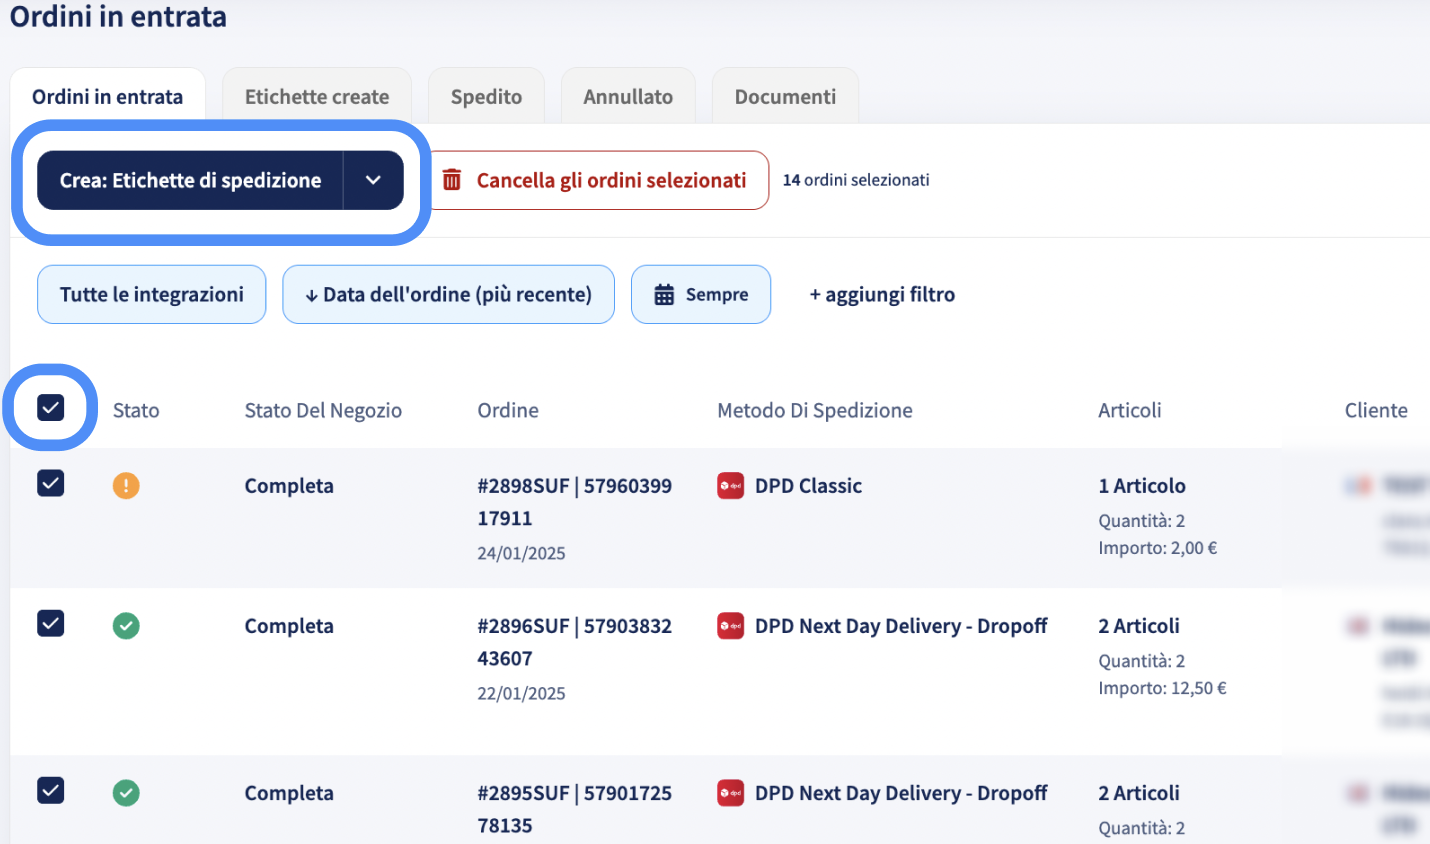Click 2 Articoli in the #2895SUF row
This screenshot has height=844, width=1430.
pyautogui.click(x=1139, y=793)
